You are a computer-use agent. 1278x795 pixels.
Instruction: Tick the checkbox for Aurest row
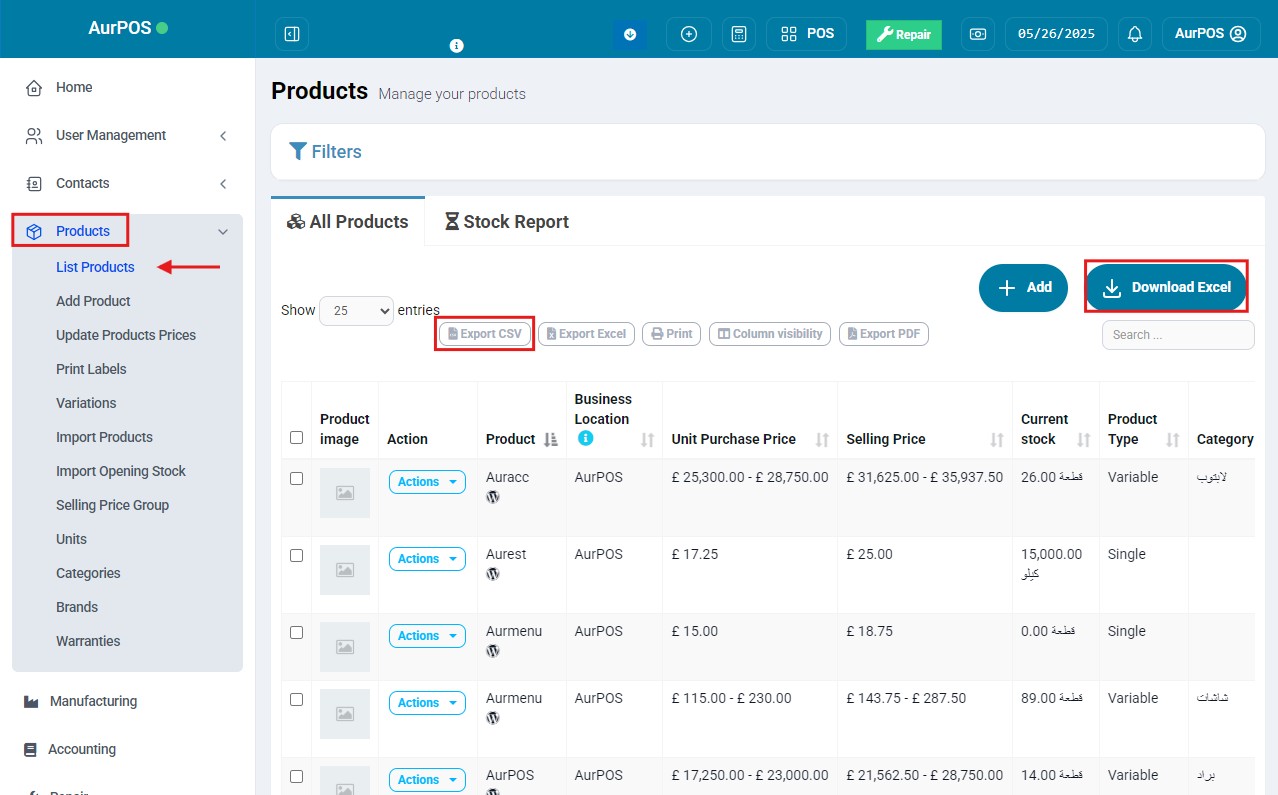(296, 555)
